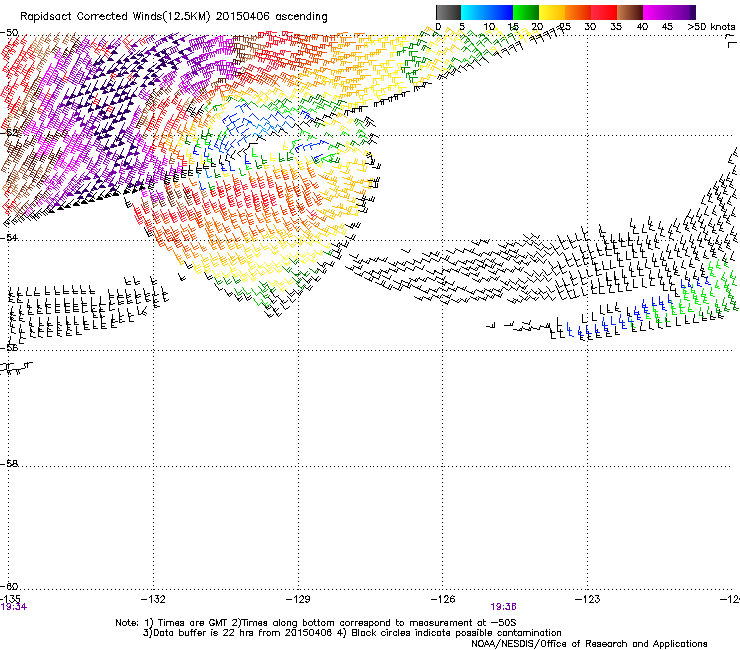Viewport: 740px width, 650px height.
Task: Click the cyan-blue 5-15 knots legend segment
Action: [x=487, y=12]
